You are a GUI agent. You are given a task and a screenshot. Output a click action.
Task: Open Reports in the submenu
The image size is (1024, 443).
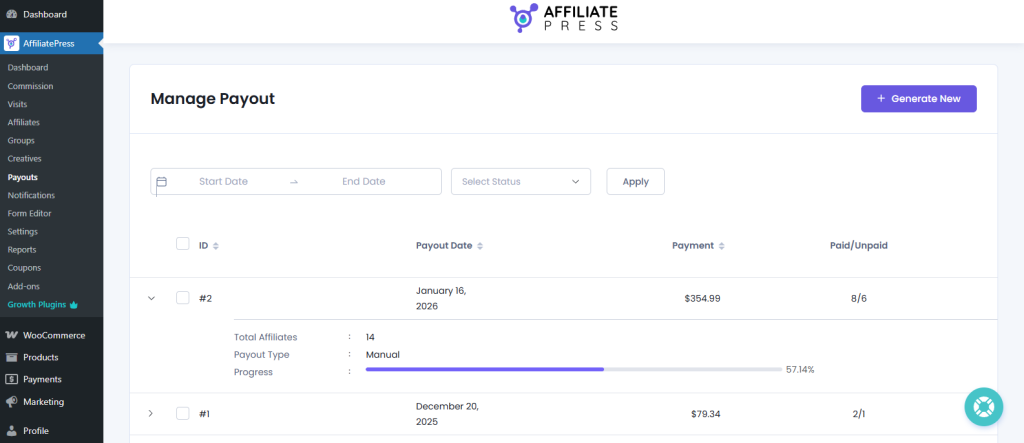click(x=22, y=250)
